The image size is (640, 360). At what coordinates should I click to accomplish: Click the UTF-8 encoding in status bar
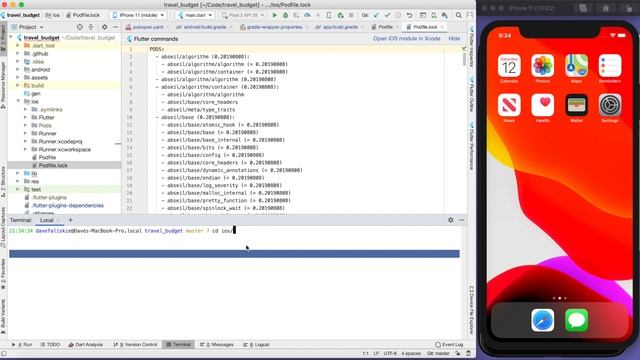[x=390, y=353]
